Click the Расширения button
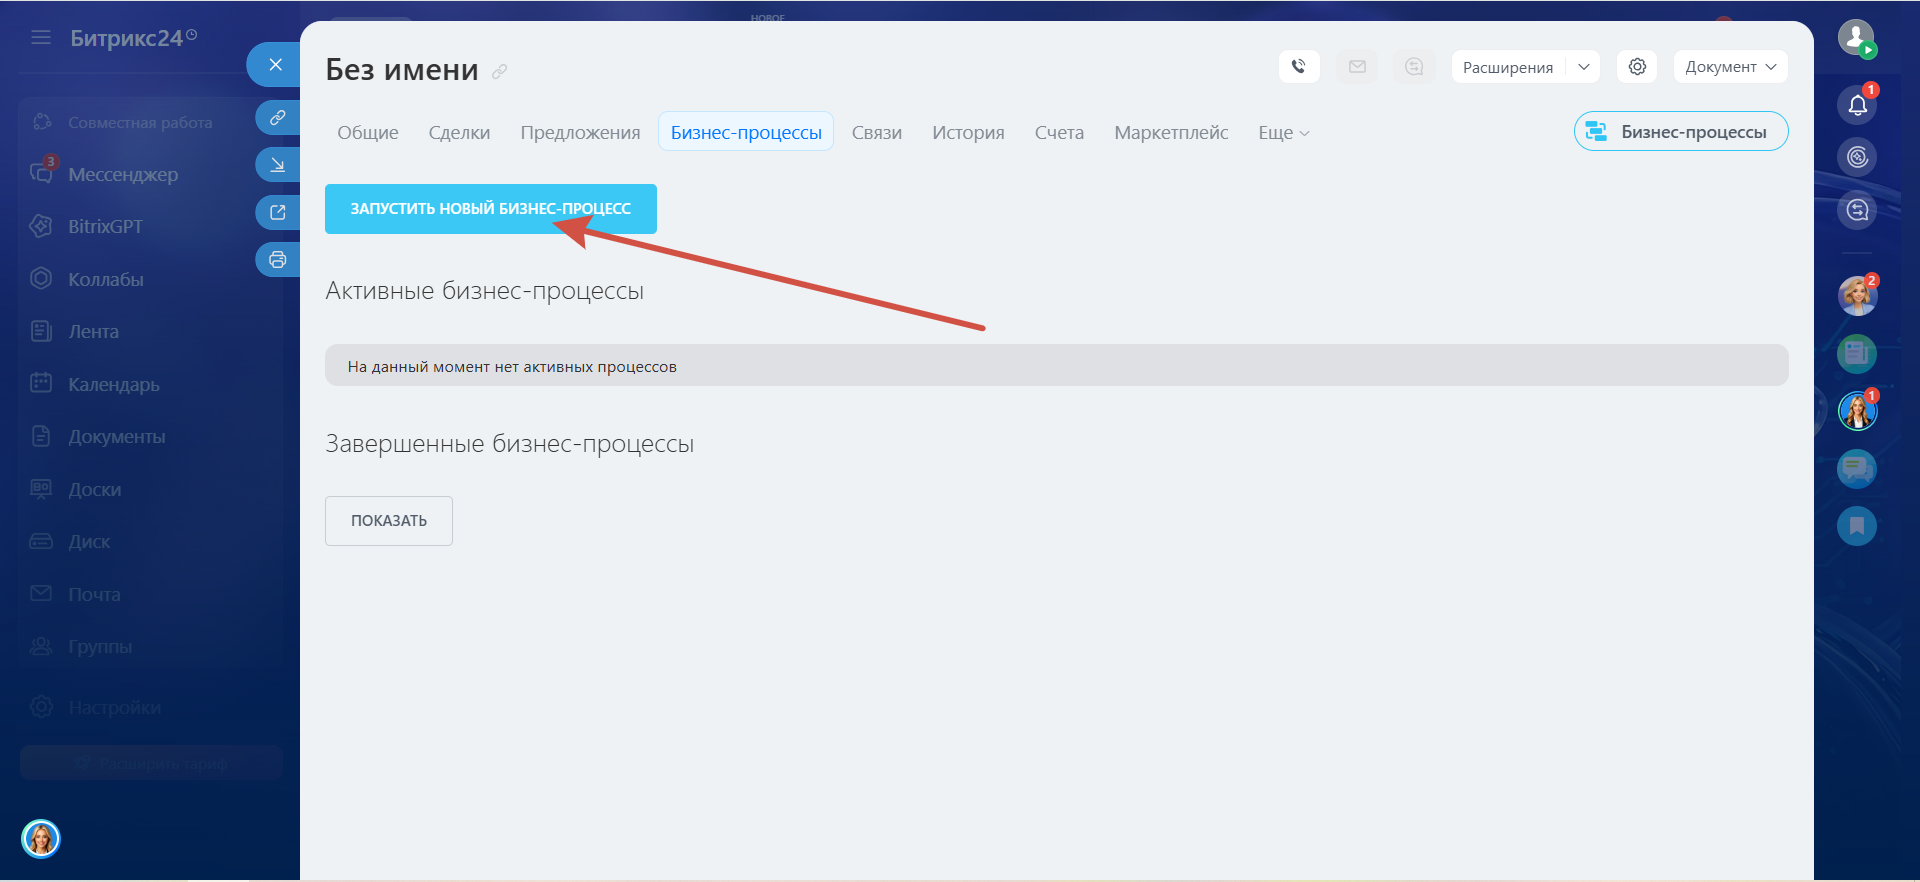The image size is (1920, 882). point(1508,67)
